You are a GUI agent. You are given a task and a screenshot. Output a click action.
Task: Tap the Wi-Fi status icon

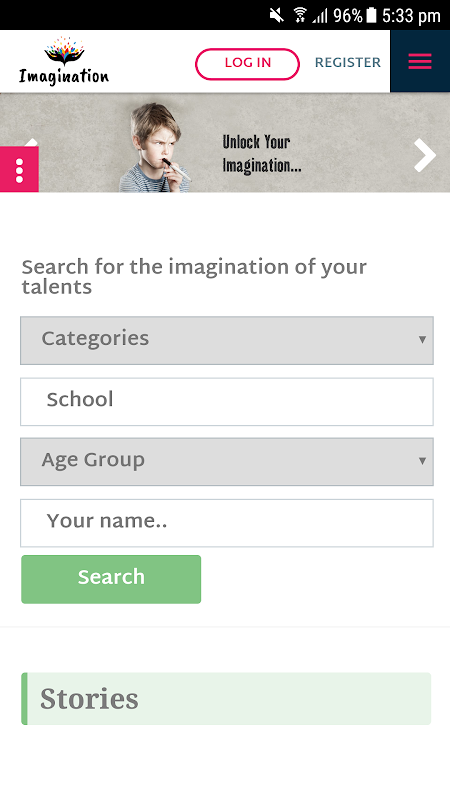(300, 15)
